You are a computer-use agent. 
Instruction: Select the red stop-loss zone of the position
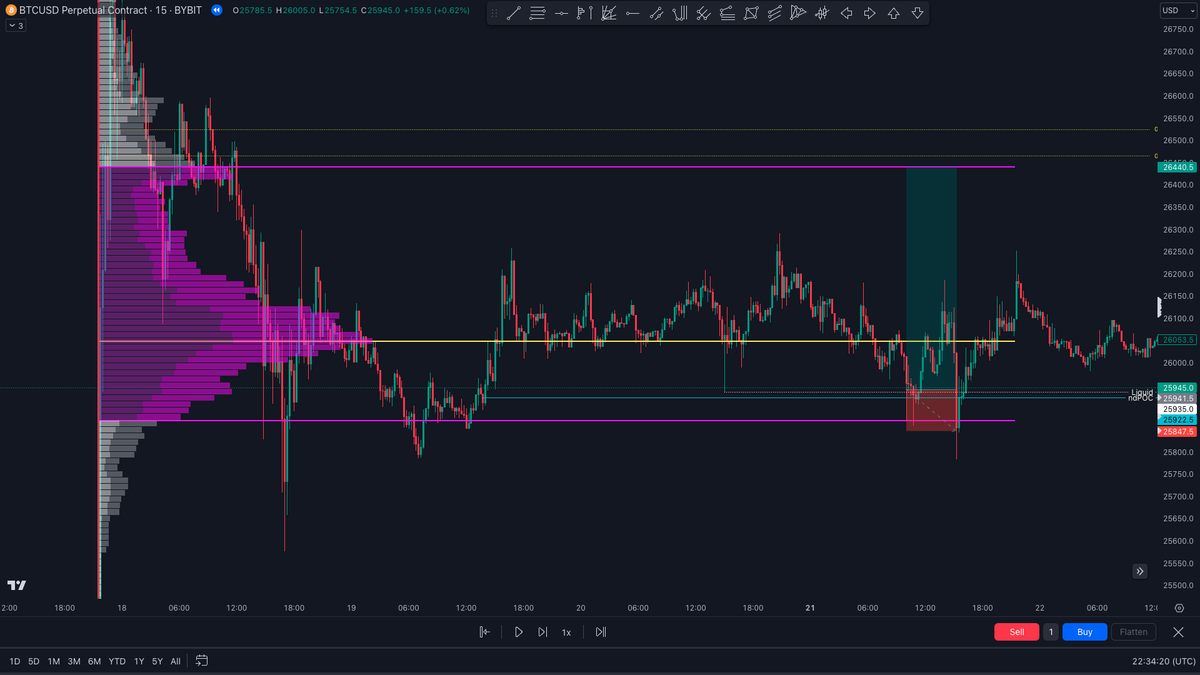pyautogui.click(x=931, y=410)
